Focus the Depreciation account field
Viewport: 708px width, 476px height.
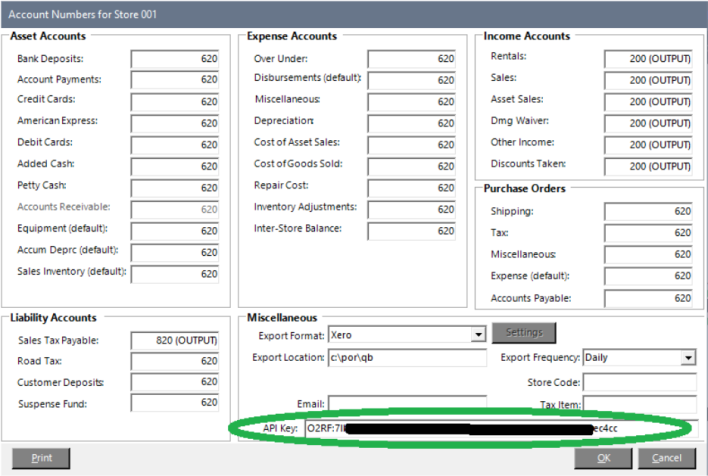411,123
